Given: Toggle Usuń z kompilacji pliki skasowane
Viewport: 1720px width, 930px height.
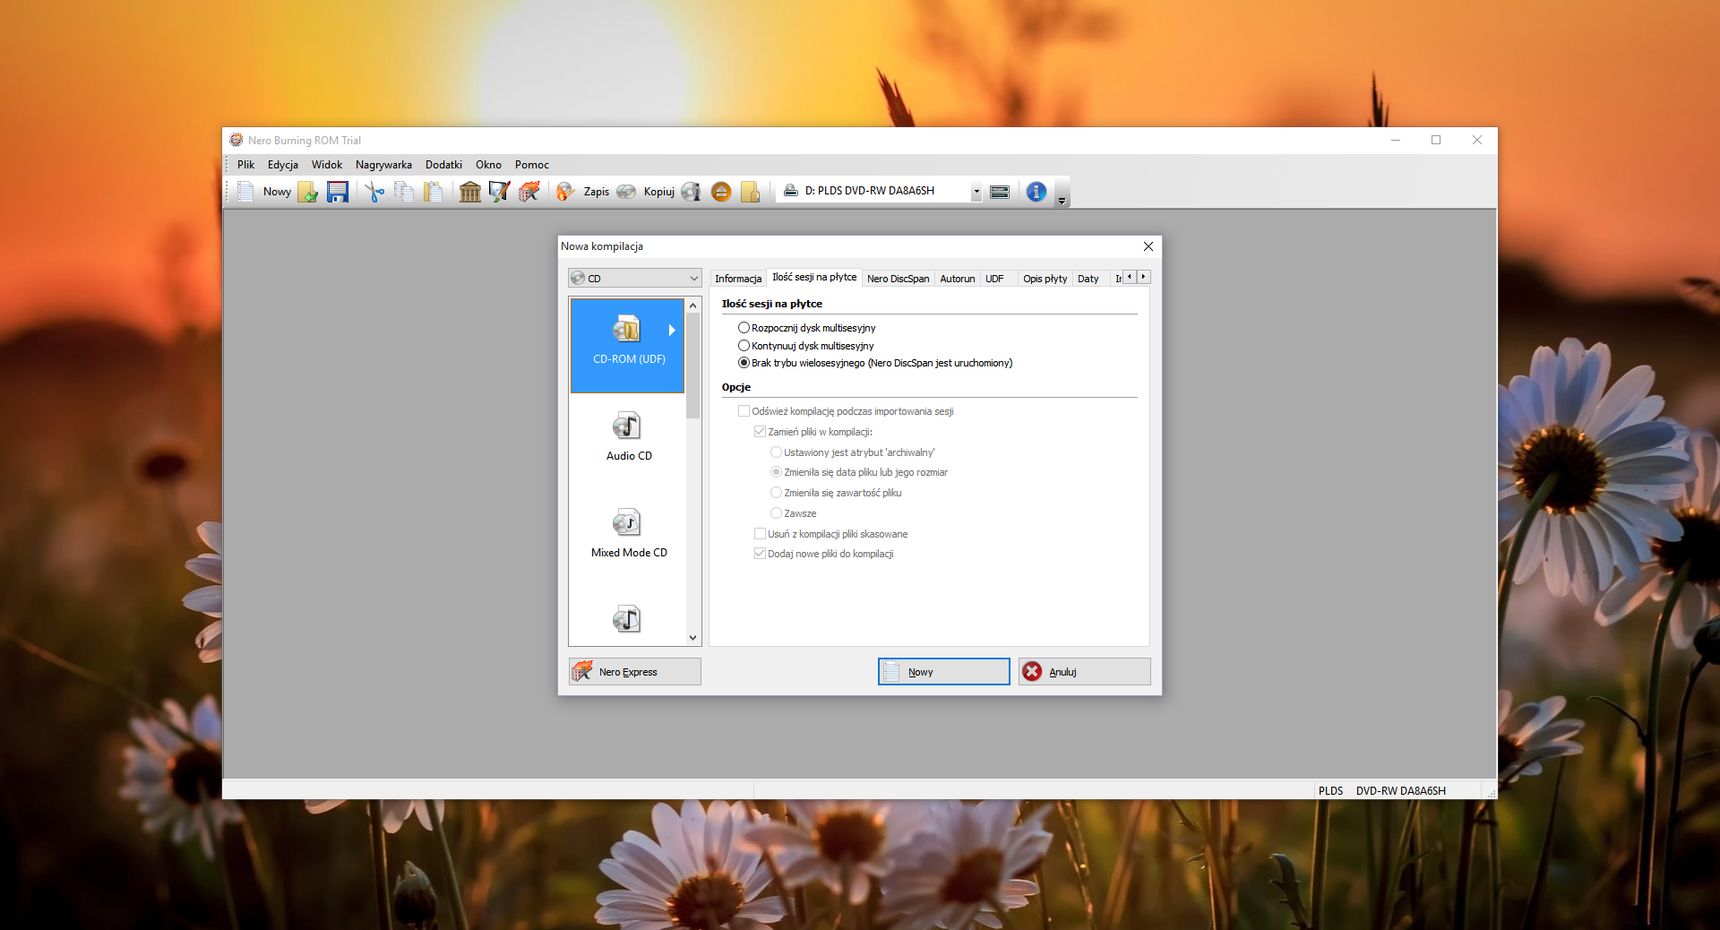Looking at the screenshot, I should coord(831,534).
